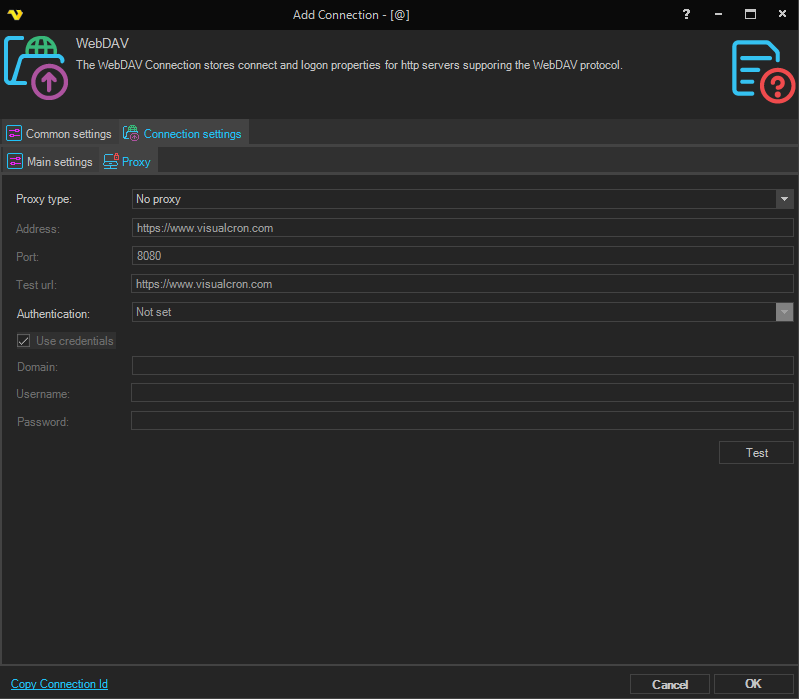The height and width of the screenshot is (699, 799).
Task: Click the Common settings tab icon
Action: click(14, 133)
